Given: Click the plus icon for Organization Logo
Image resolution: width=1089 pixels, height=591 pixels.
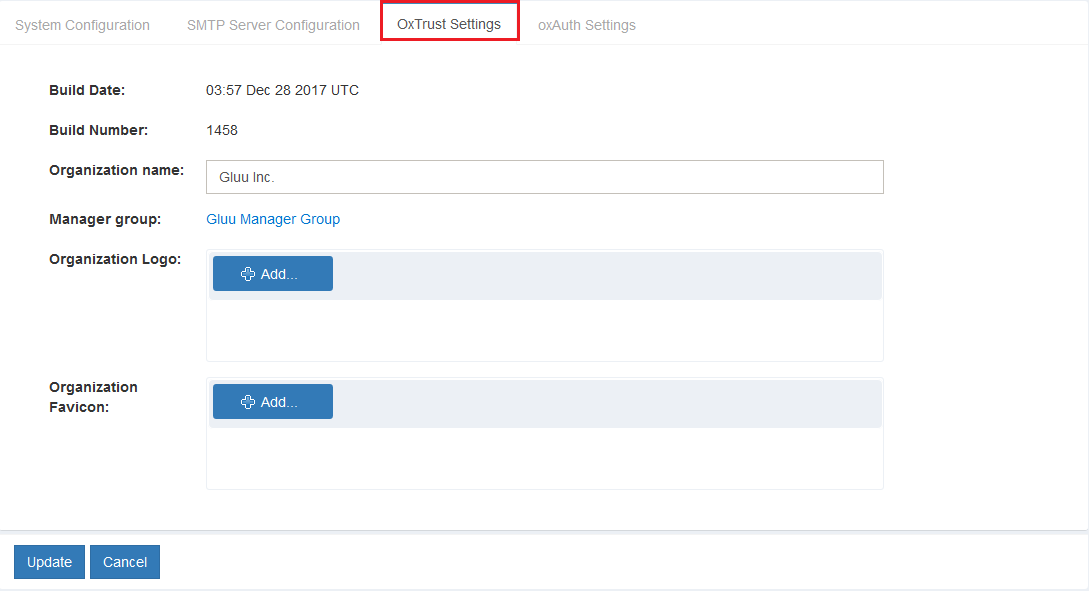Looking at the screenshot, I should pyautogui.click(x=248, y=274).
